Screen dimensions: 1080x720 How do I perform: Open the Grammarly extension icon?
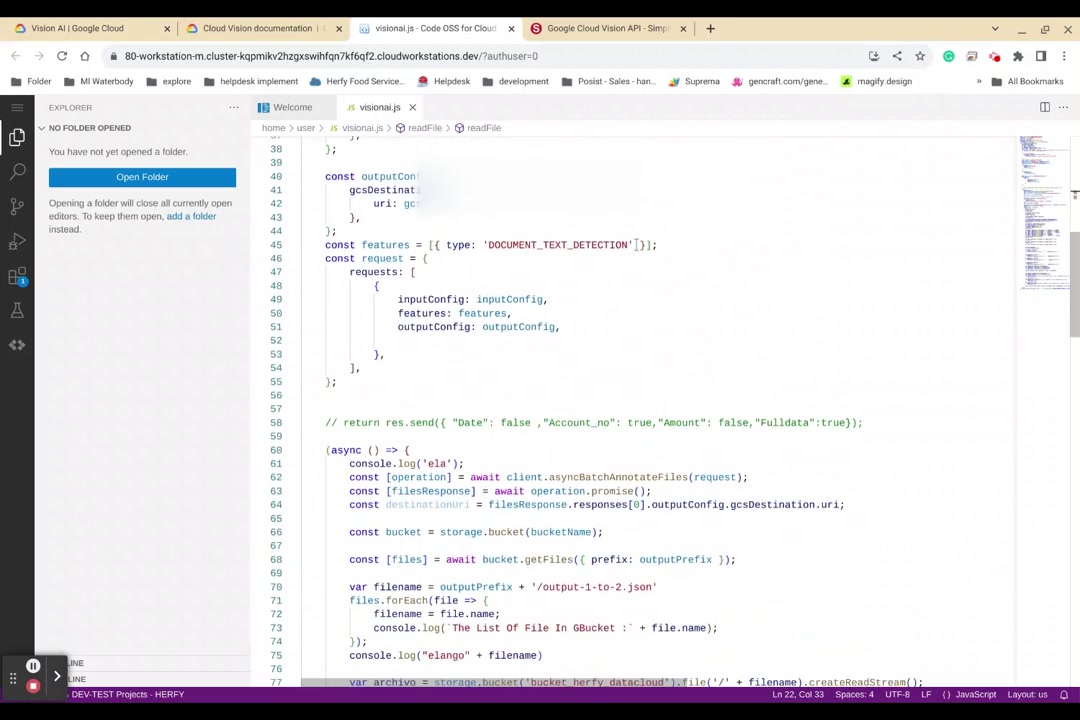948,56
